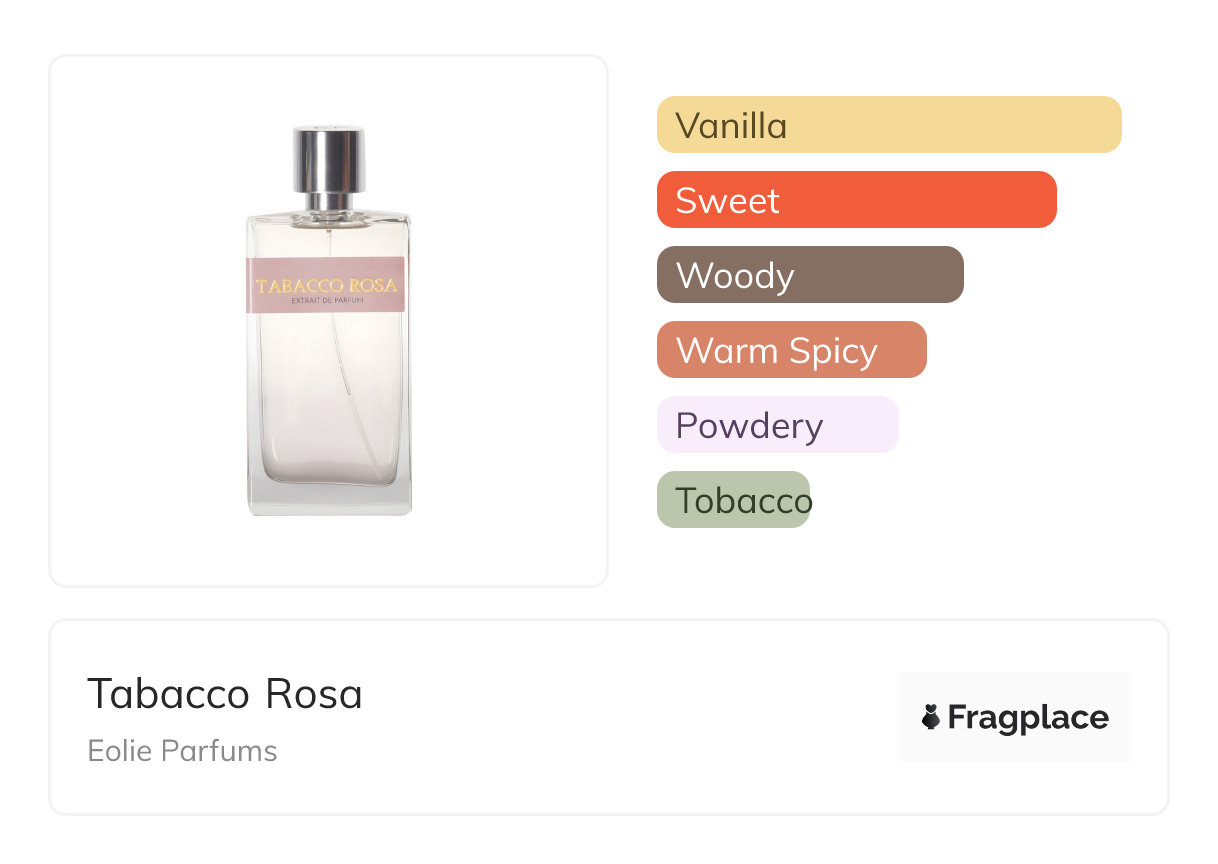Open the Tabacco Rosa fragrance title
The height and width of the screenshot is (864, 1218).
coord(225,694)
